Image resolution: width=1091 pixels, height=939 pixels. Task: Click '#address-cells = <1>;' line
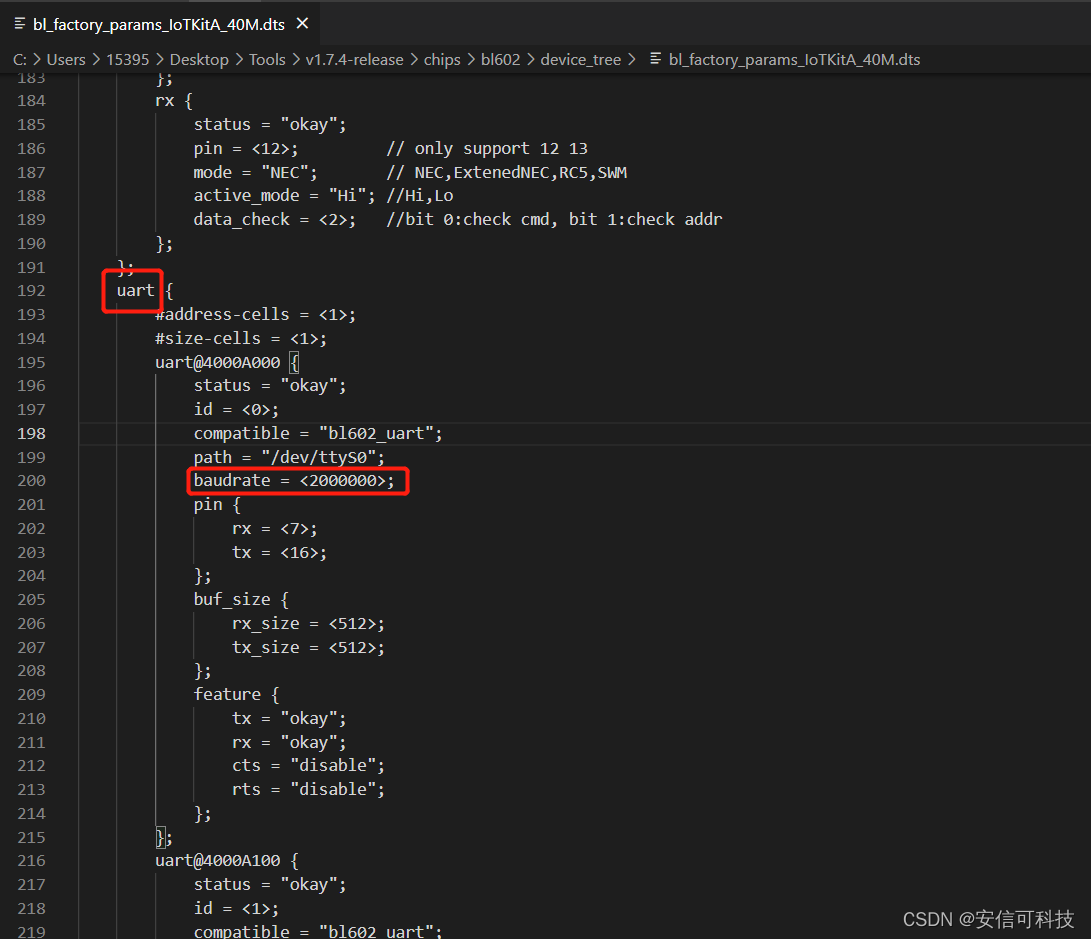point(255,314)
